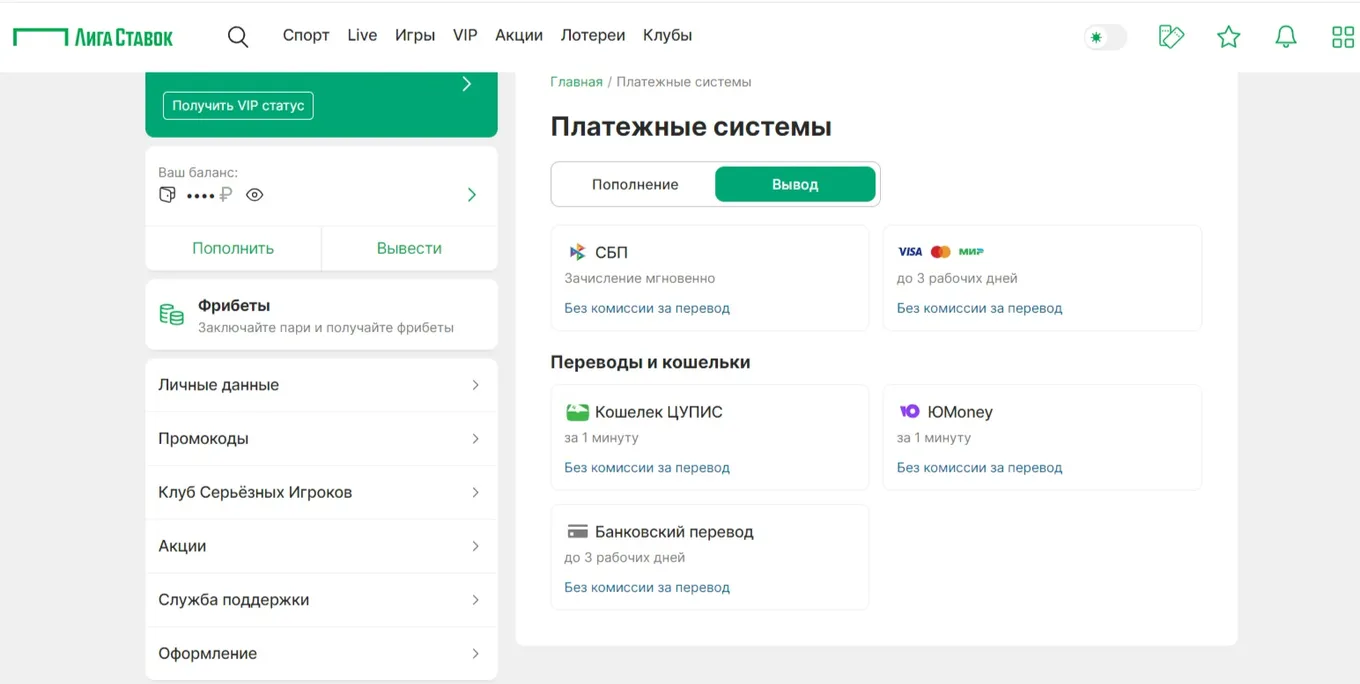The height and width of the screenshot is (684, 1360).
Task: Choose the ЮMoney withdrawal card
Action: pyautogui.click(x=1041, y=437)
